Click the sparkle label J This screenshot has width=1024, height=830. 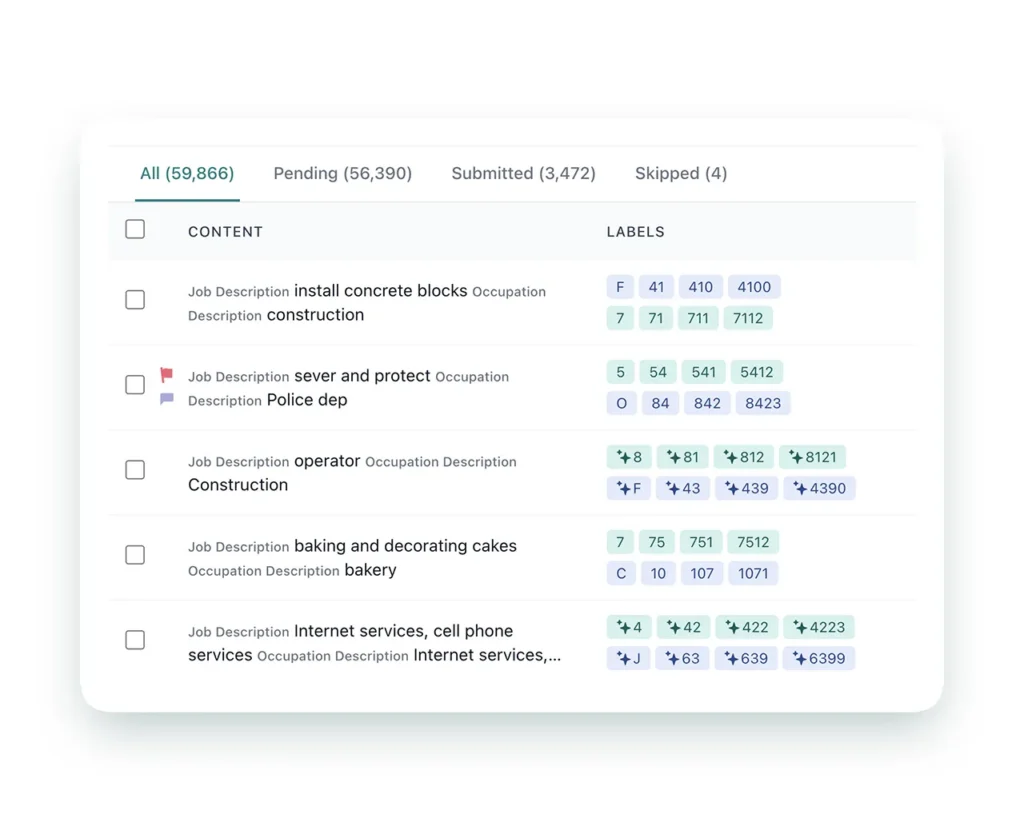[x=628, y=658]
